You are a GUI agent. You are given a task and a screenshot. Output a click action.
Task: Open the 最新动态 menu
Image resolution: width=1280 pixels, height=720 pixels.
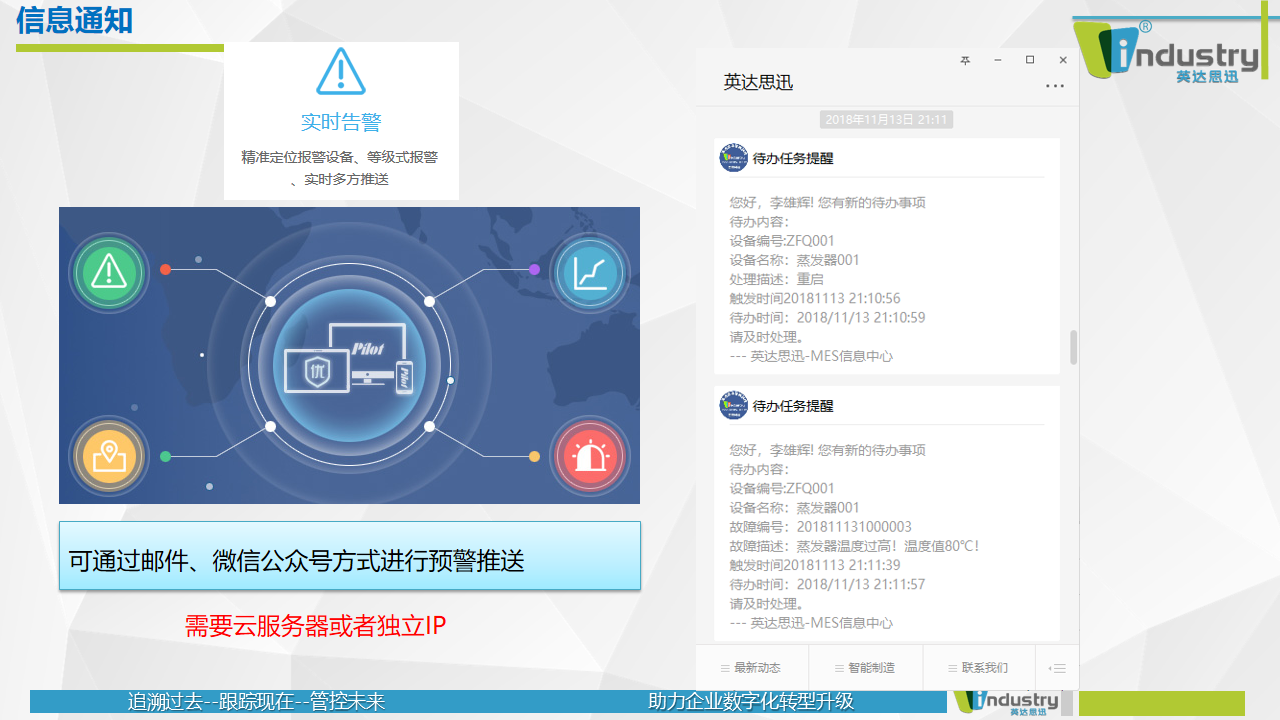[751, 668]
